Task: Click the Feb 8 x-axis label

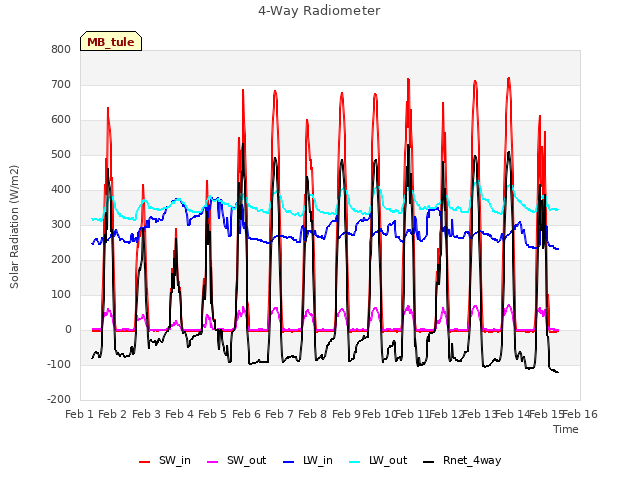Action: [x=312, y=414]
